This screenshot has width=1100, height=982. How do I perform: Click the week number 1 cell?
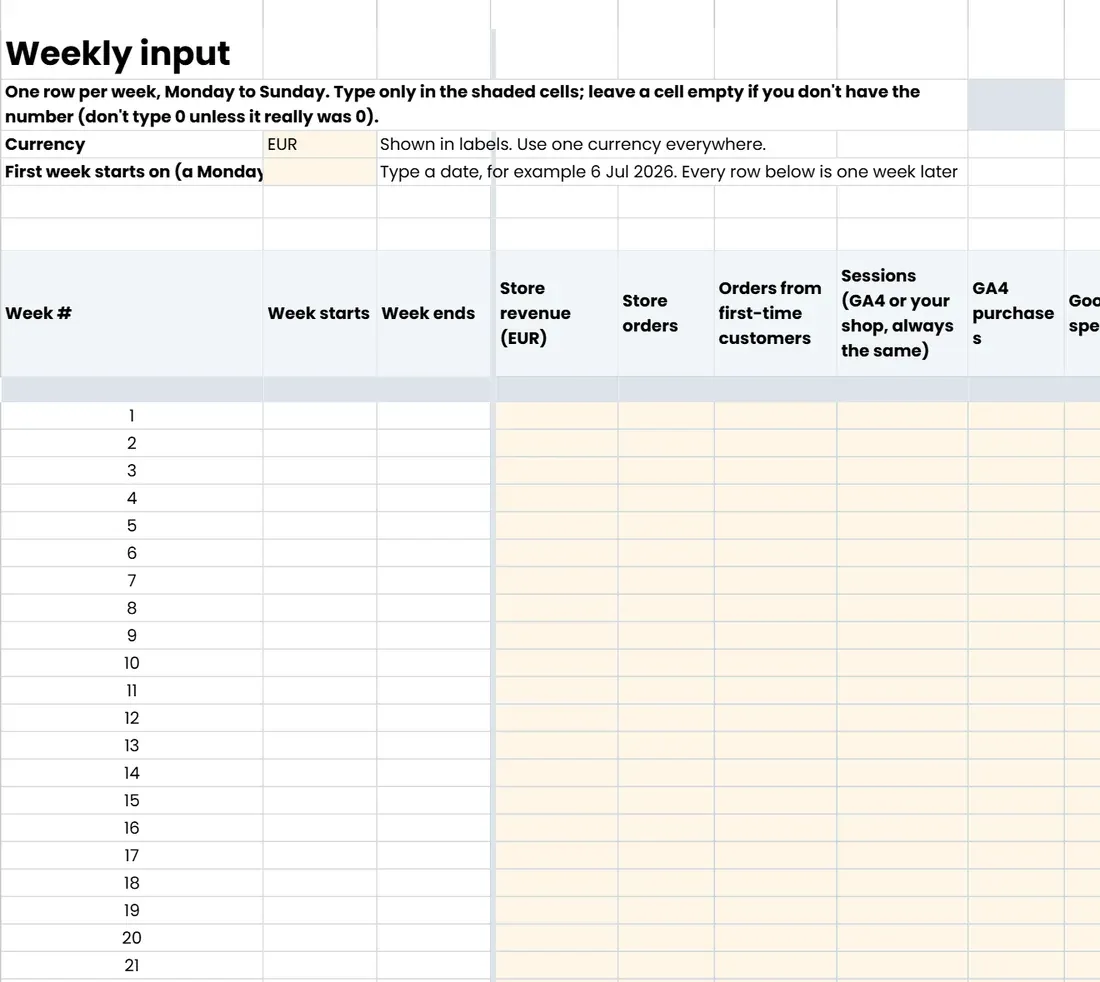(132, 416)
